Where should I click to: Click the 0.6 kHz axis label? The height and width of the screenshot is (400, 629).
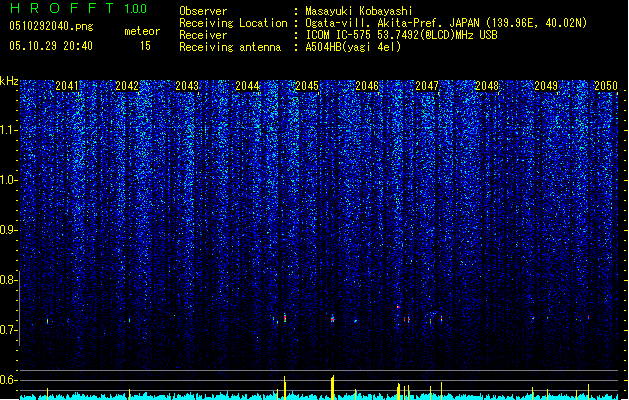click(8, 380)
